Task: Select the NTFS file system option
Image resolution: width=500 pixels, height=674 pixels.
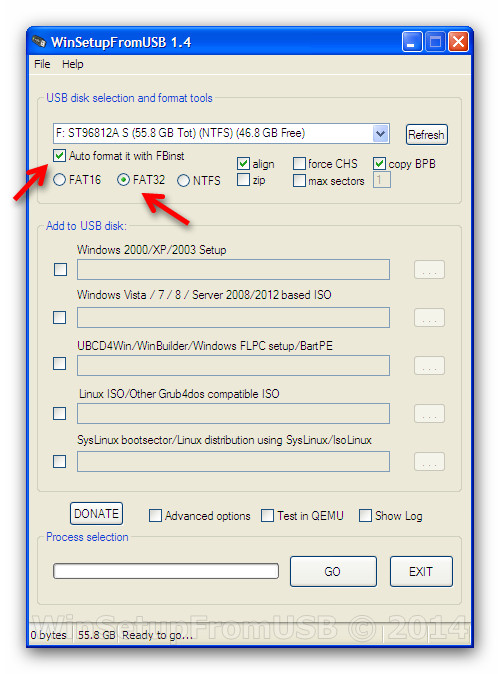Action: (183, 181)
